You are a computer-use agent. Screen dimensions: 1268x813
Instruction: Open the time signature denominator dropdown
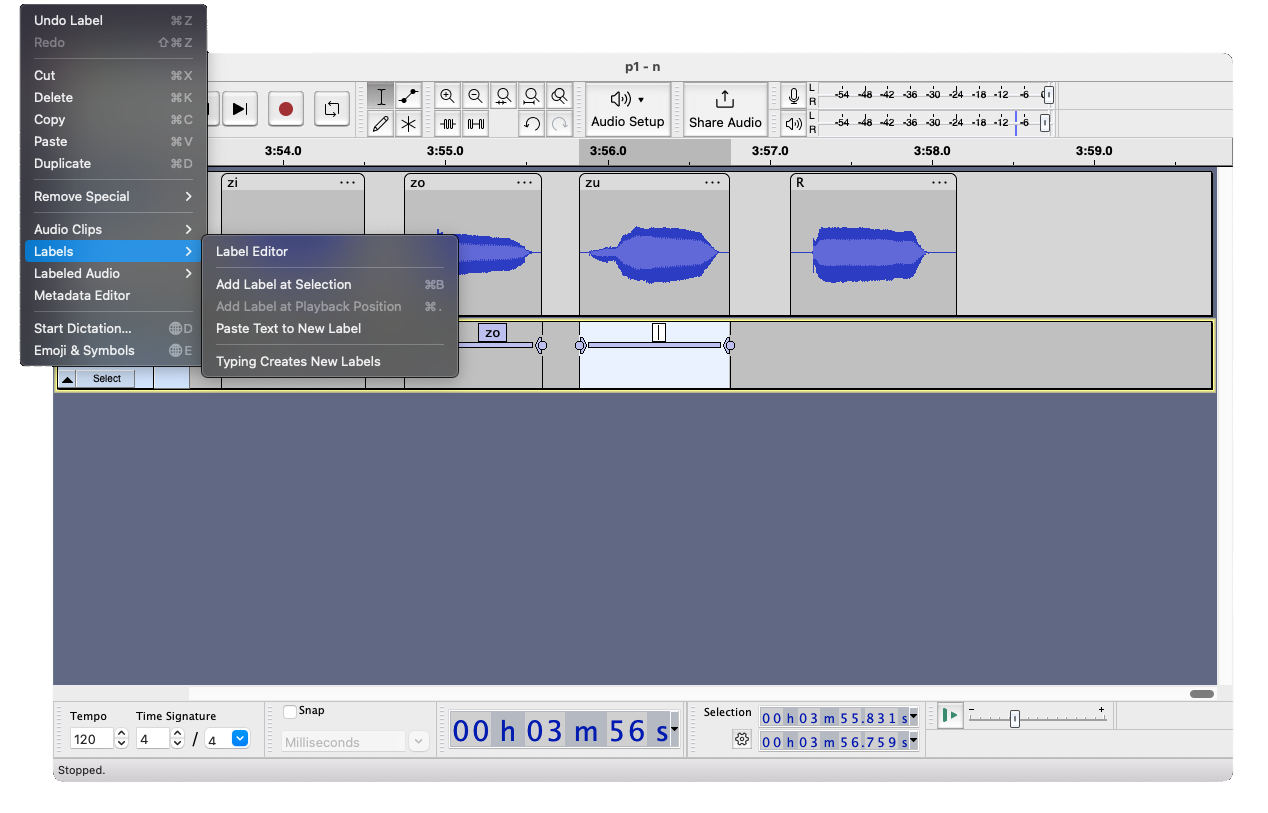point(240,739)
